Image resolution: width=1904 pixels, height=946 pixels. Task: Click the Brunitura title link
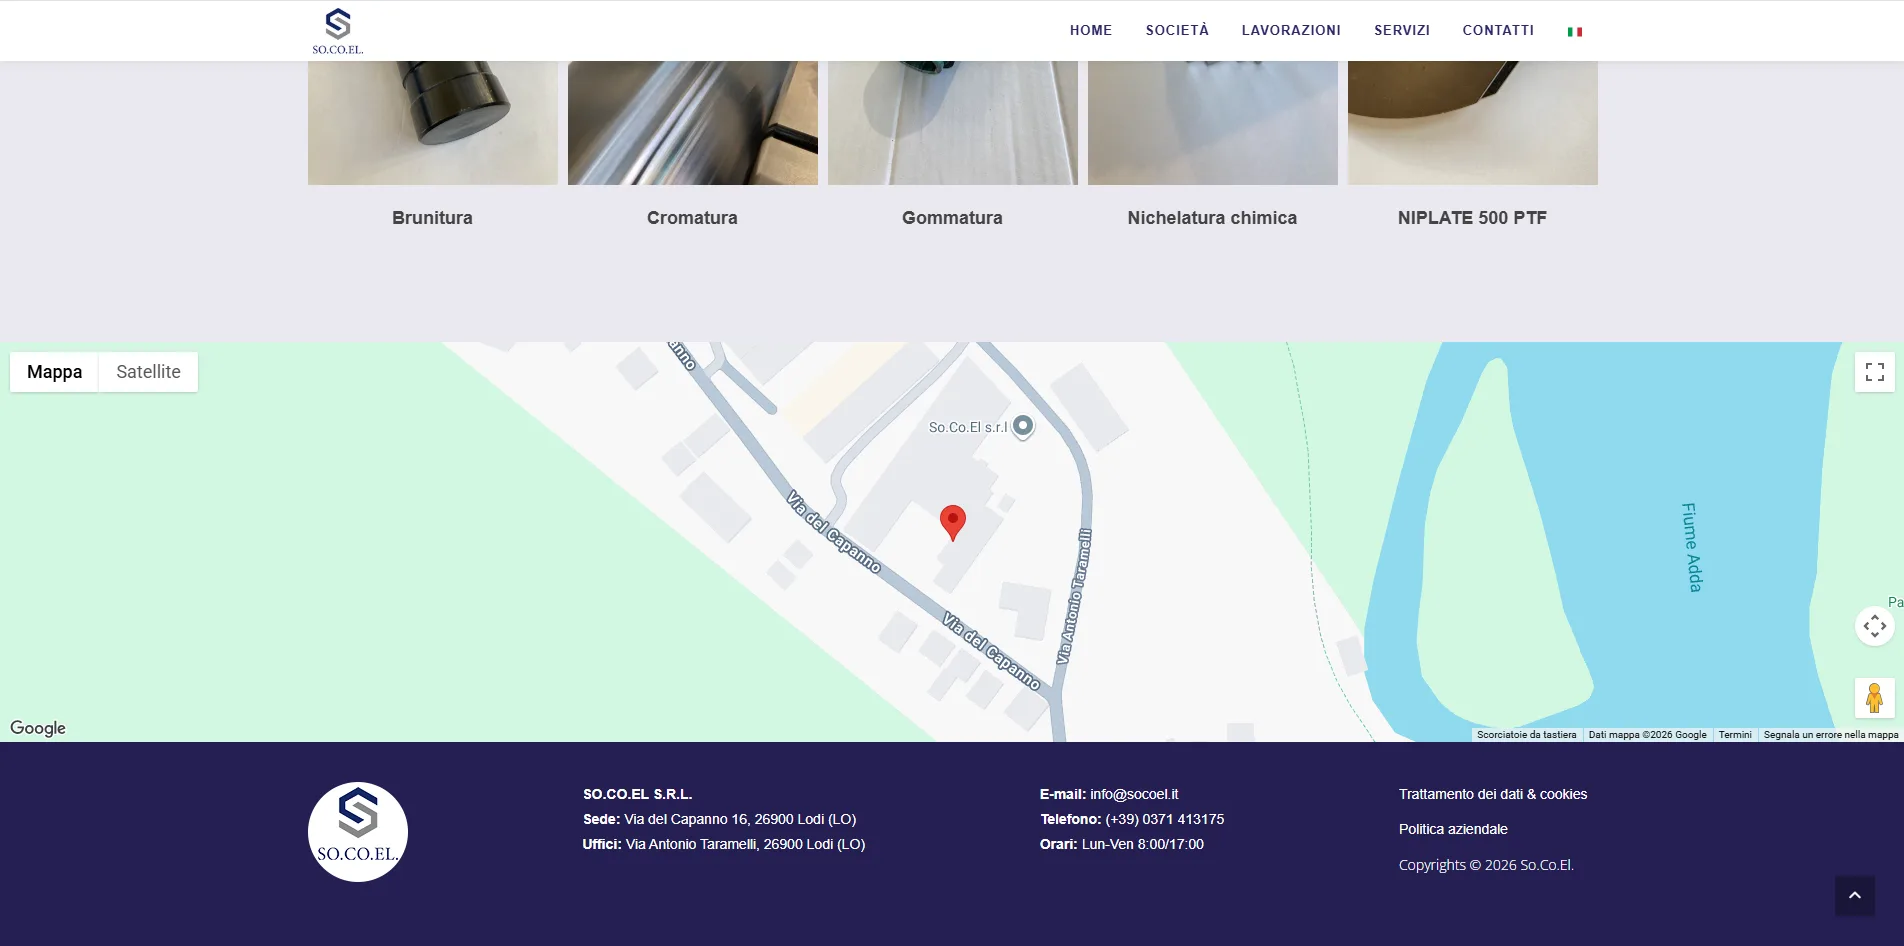click(x=432, y=218)
